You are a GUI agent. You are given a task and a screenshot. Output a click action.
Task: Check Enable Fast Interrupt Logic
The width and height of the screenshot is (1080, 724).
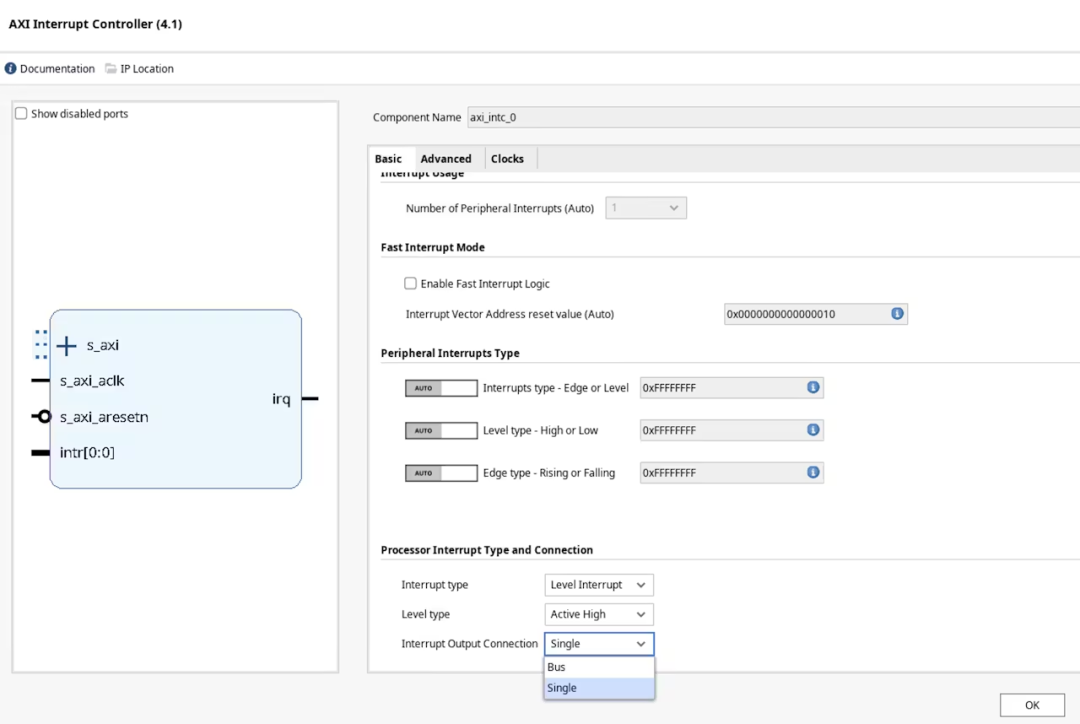pyautogui.click(x=411, y=284)
